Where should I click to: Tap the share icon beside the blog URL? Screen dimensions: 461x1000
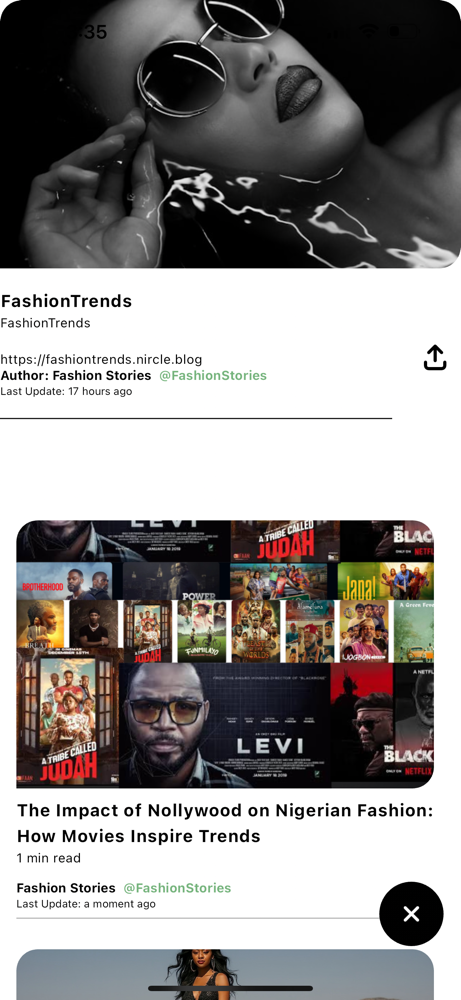(434, 358)
